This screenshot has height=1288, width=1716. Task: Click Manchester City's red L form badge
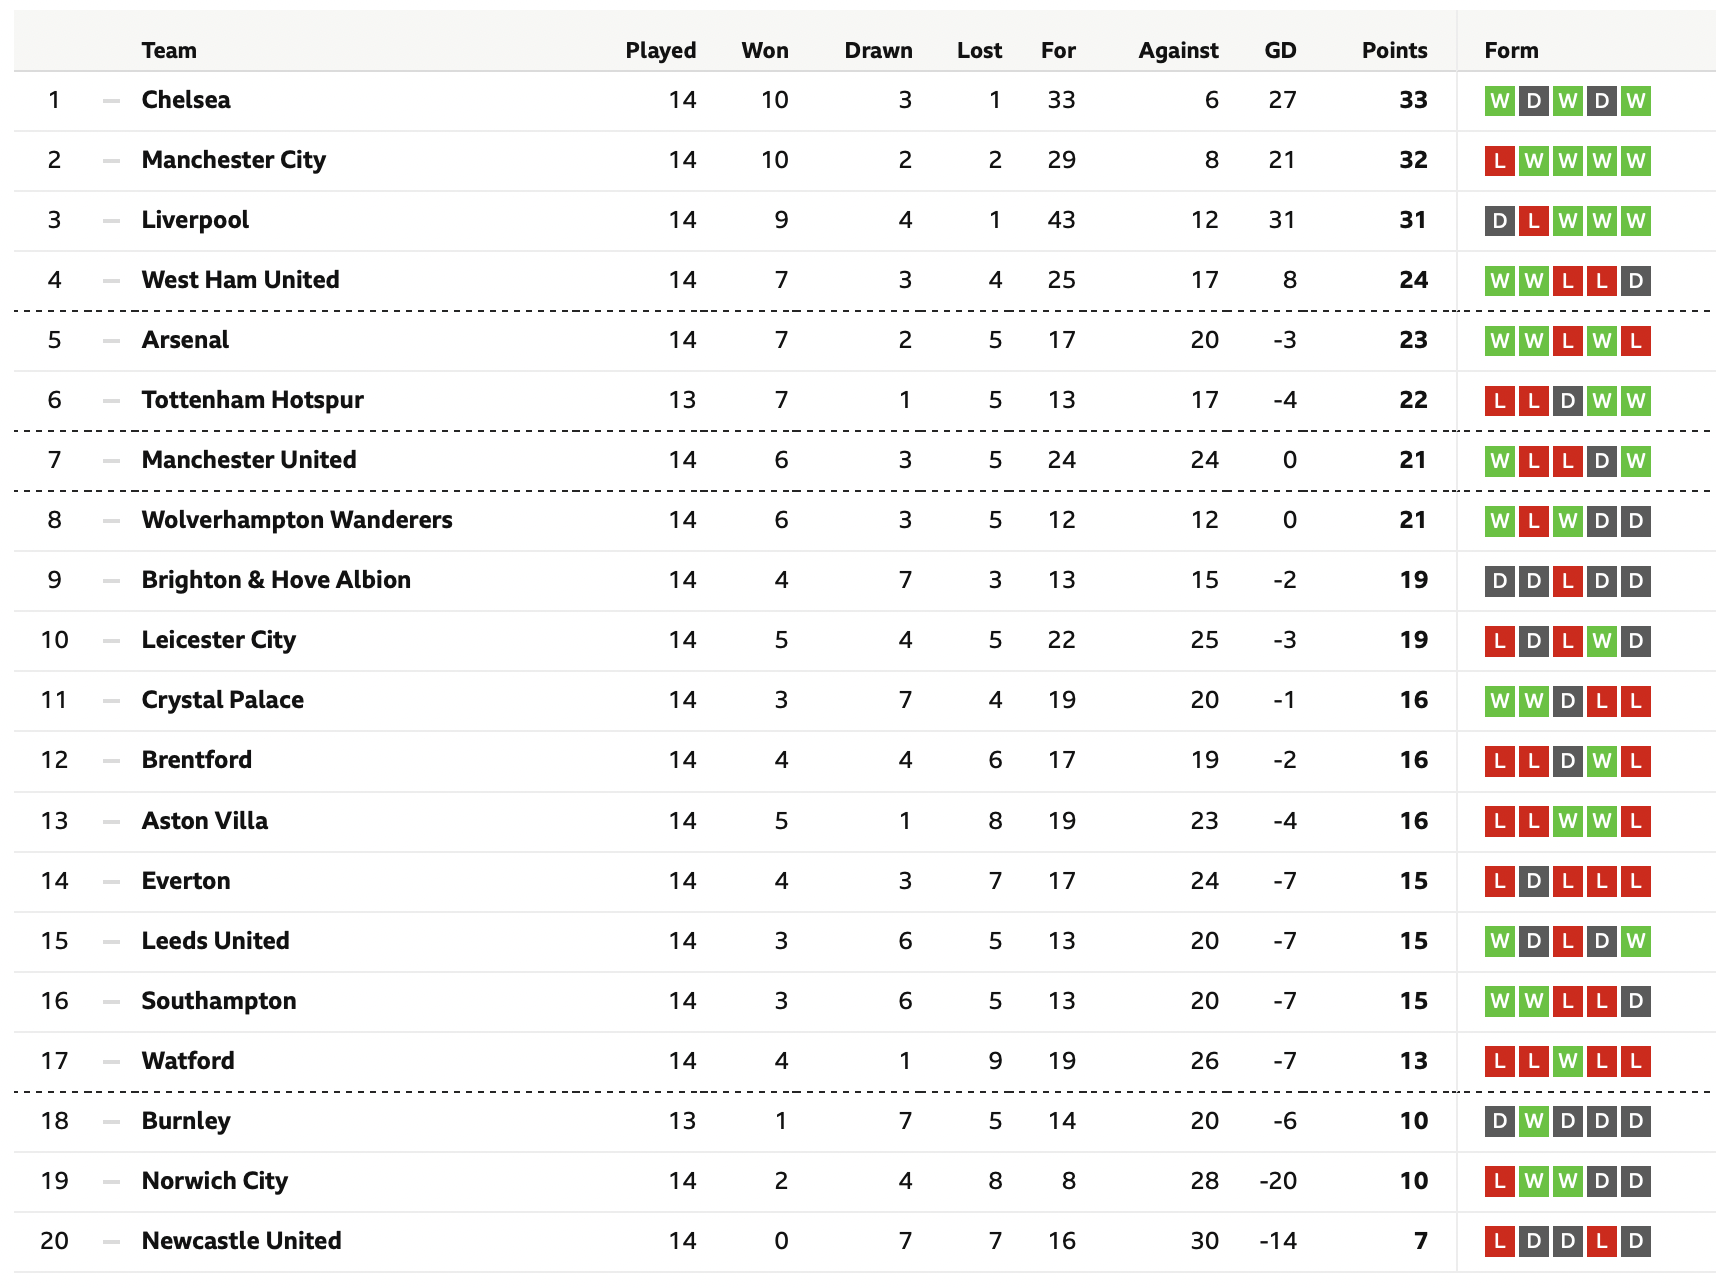1499,161
